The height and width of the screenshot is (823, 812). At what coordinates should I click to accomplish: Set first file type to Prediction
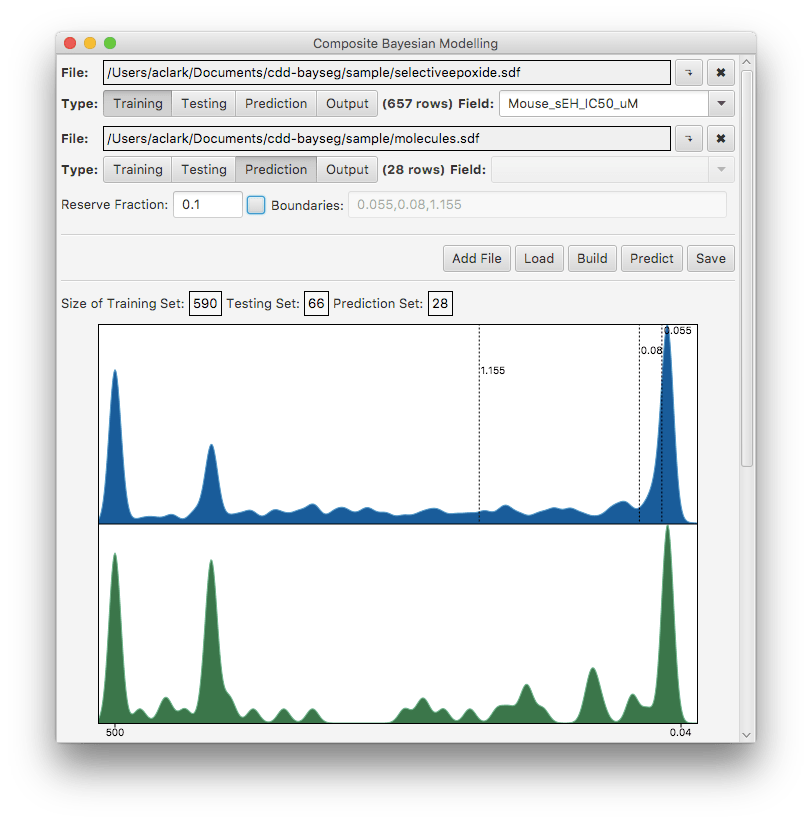(276, 104)
